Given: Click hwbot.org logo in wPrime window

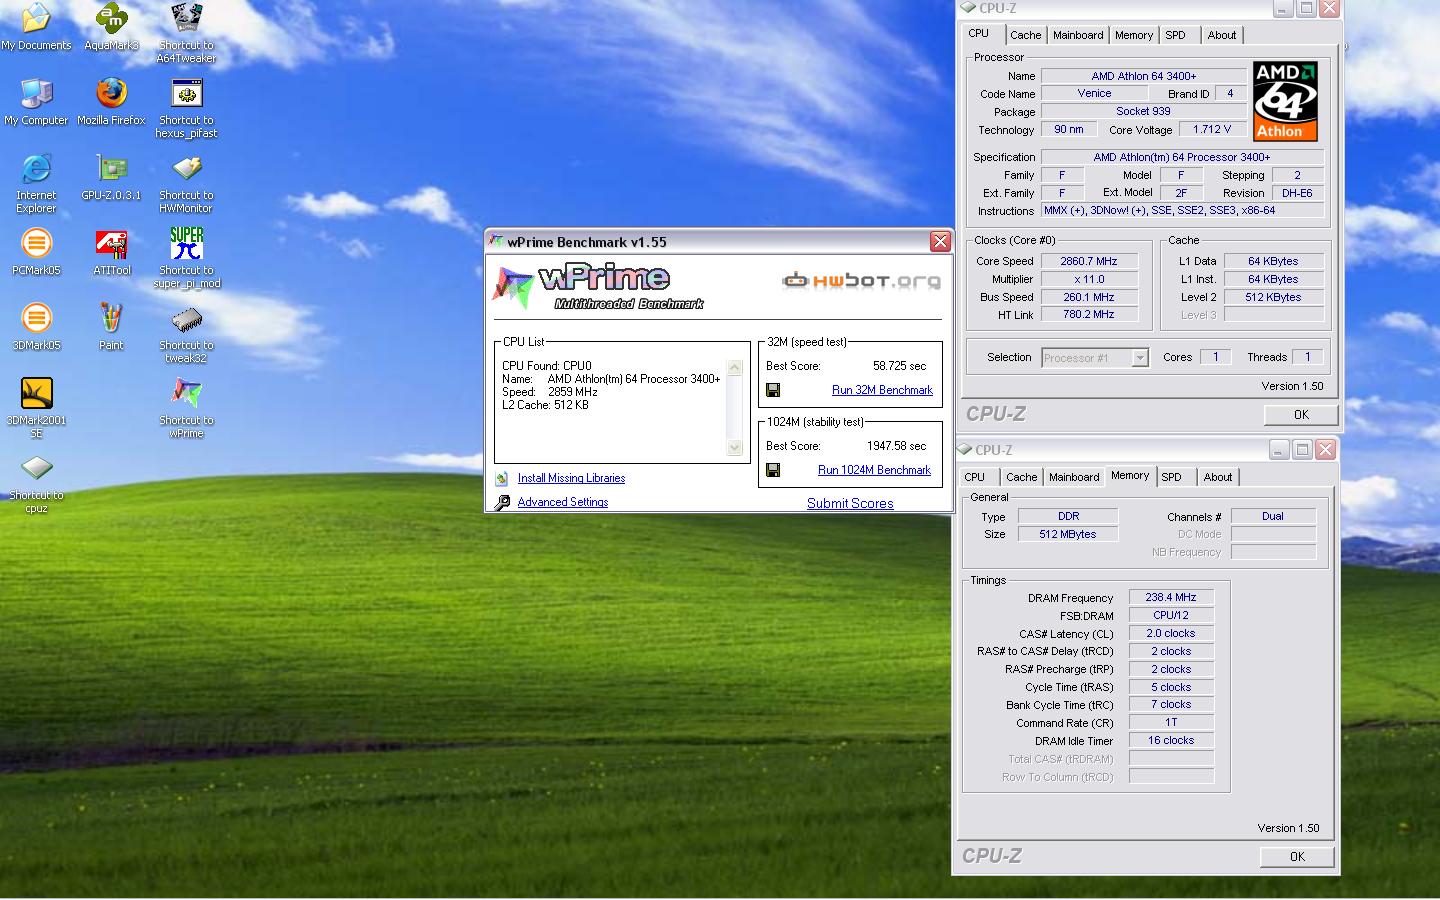Looking at the screenshot, I should pos(861,280).
